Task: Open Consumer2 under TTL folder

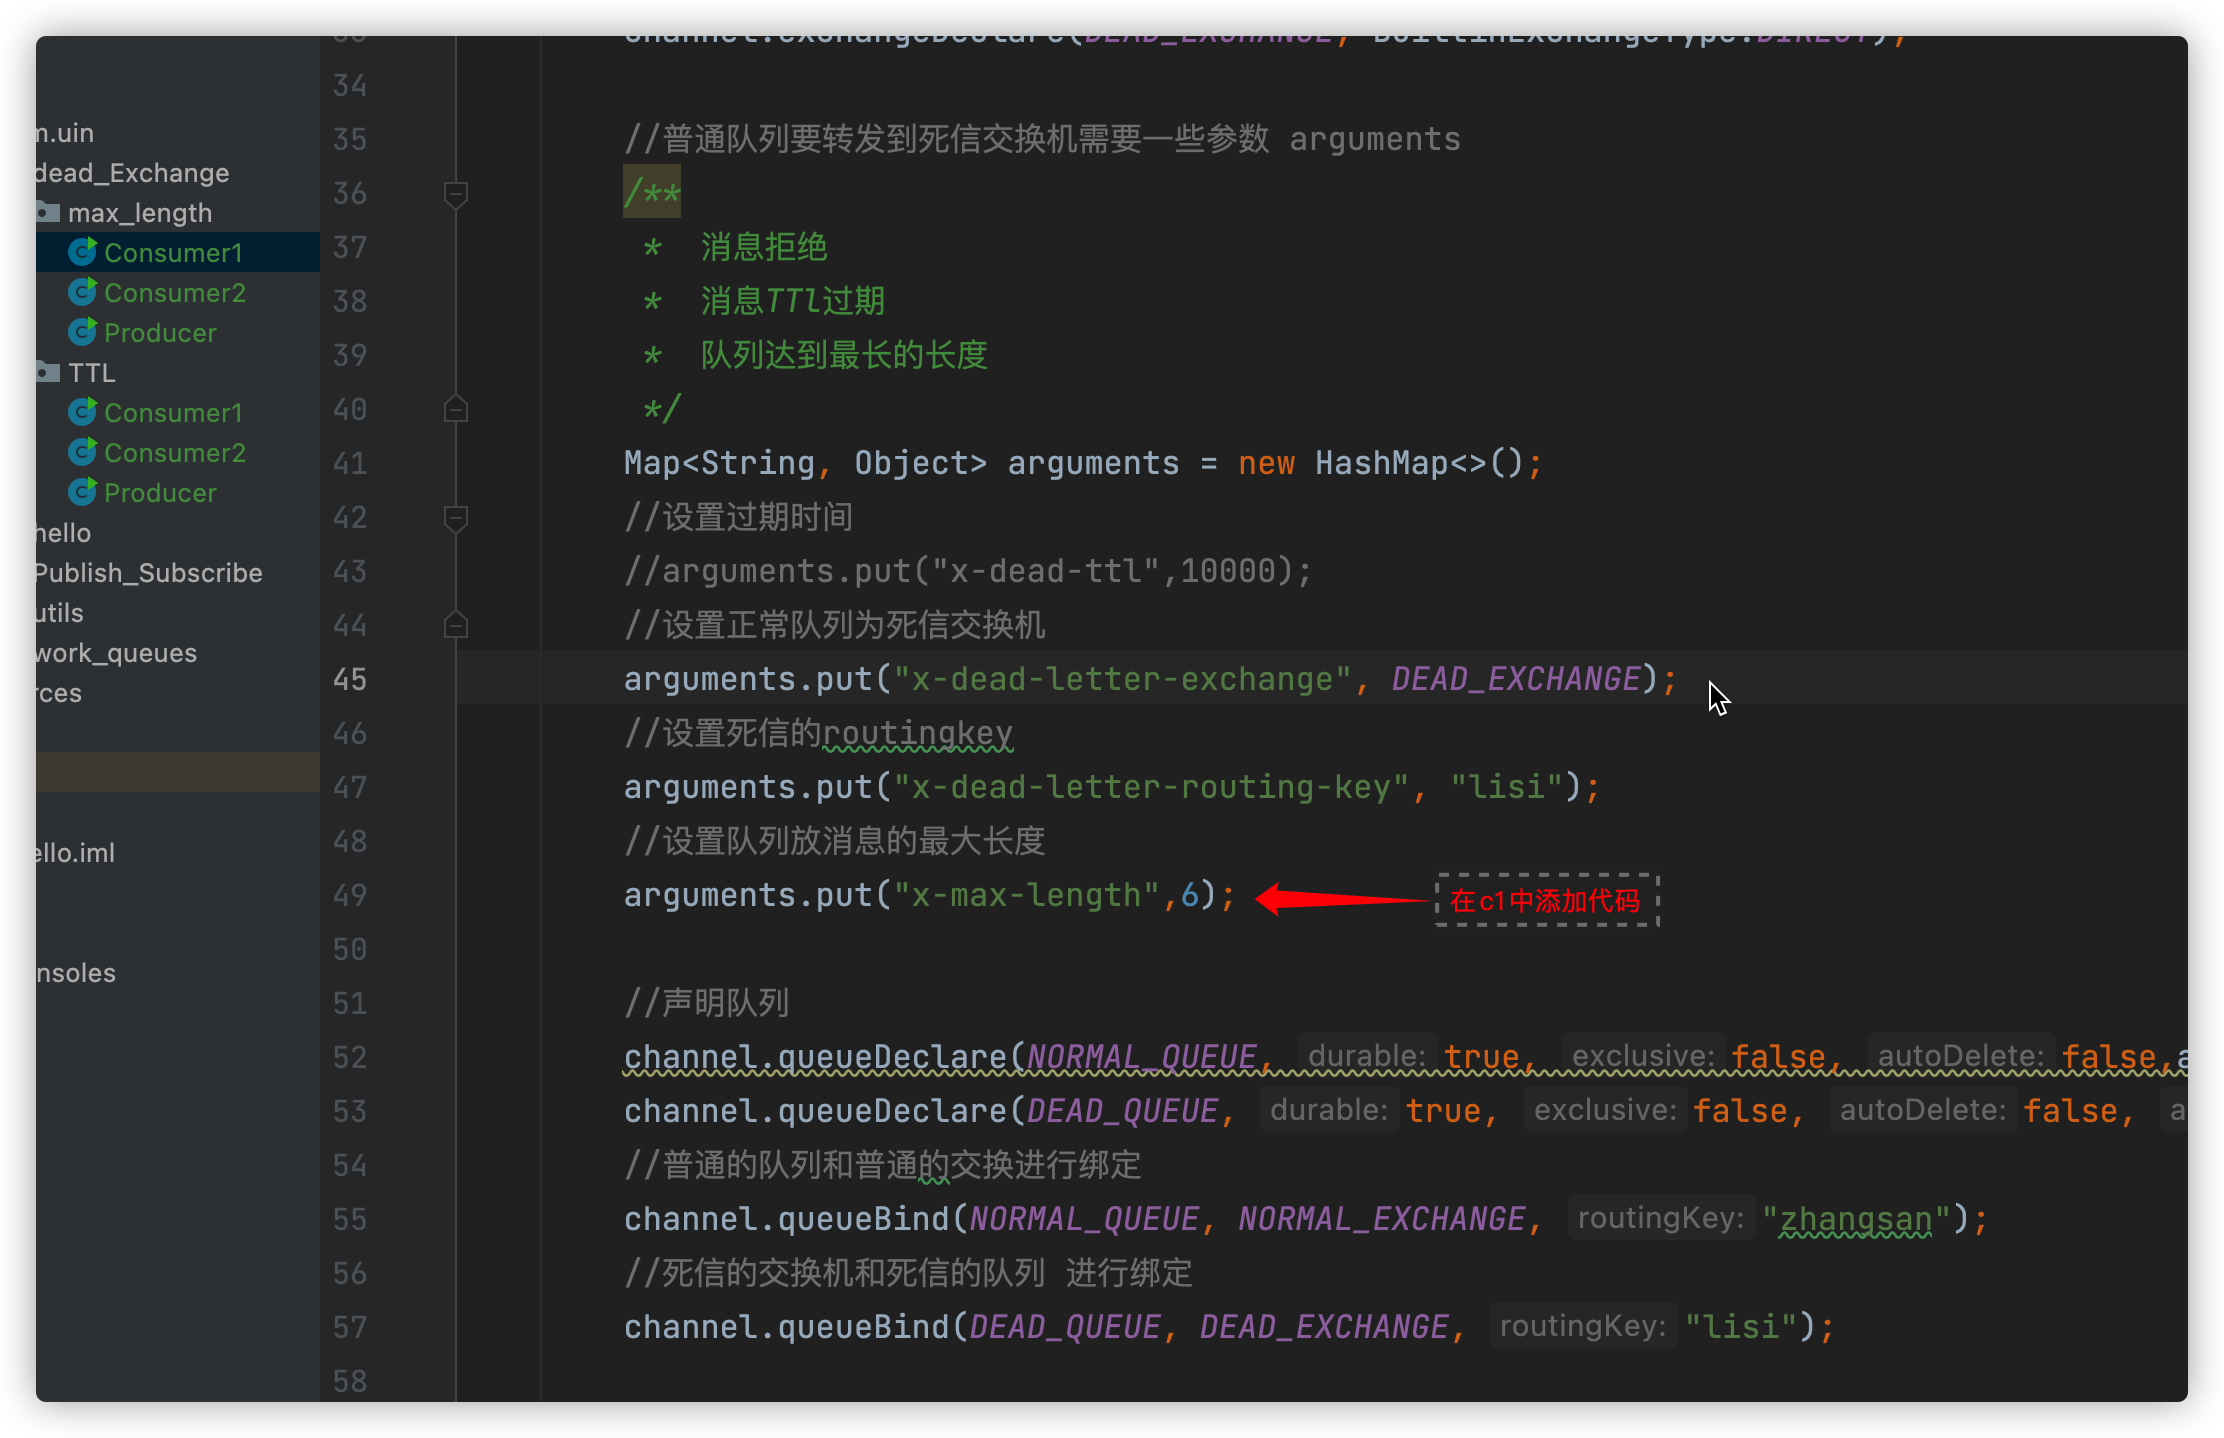Action: point(175,453)
